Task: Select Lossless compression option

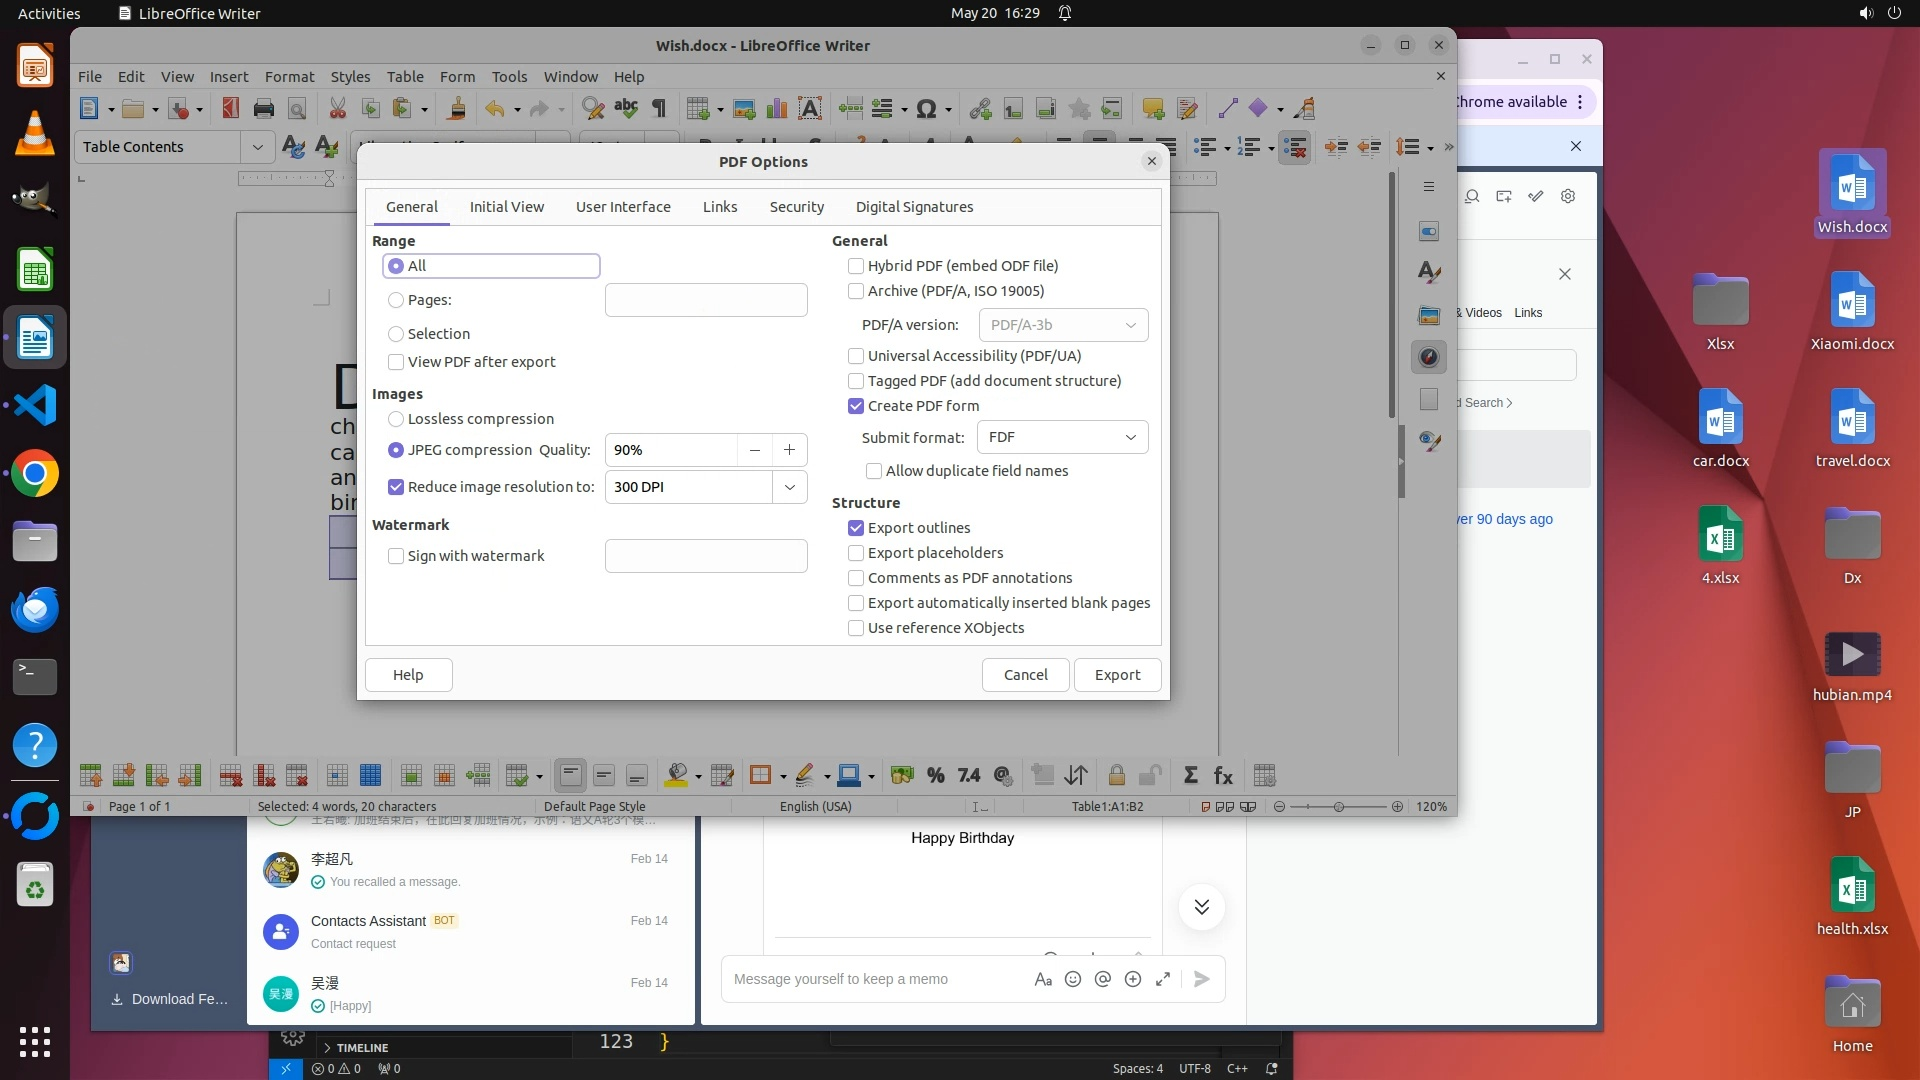Action: [396, 419]
